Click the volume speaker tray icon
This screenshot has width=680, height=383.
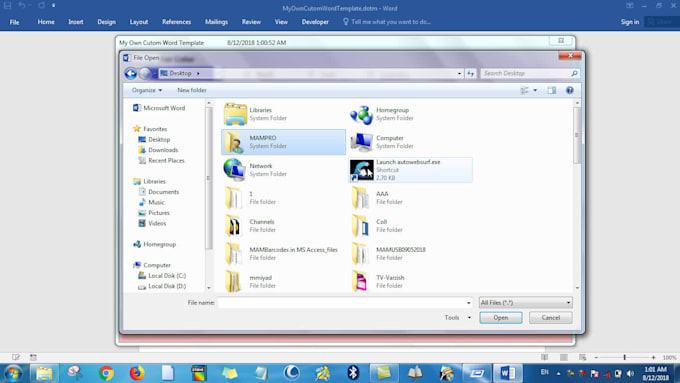click(630, 373)
